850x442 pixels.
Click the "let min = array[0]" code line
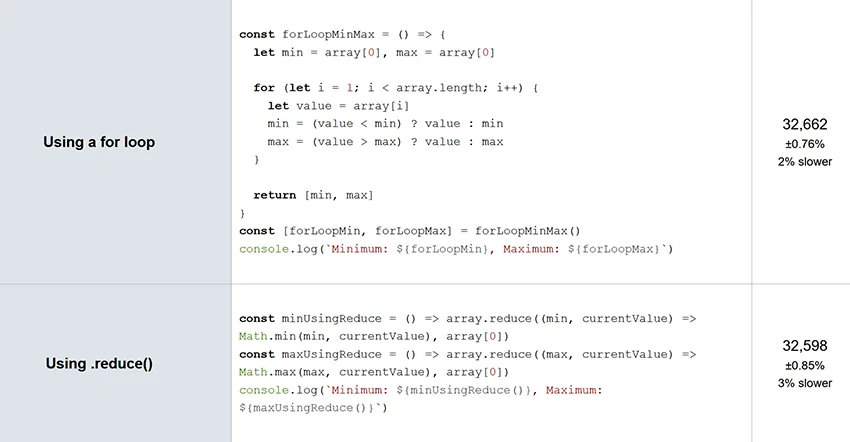375,52
